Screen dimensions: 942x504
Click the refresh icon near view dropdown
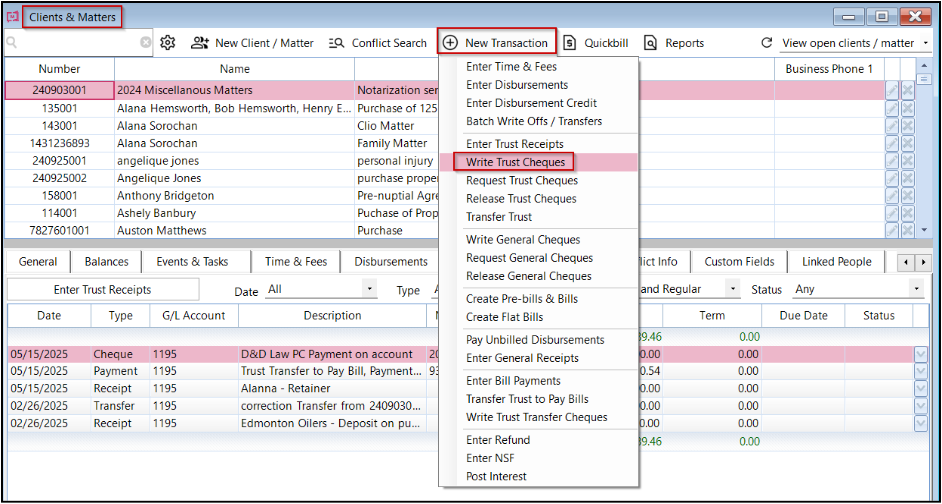coord(766,43)
